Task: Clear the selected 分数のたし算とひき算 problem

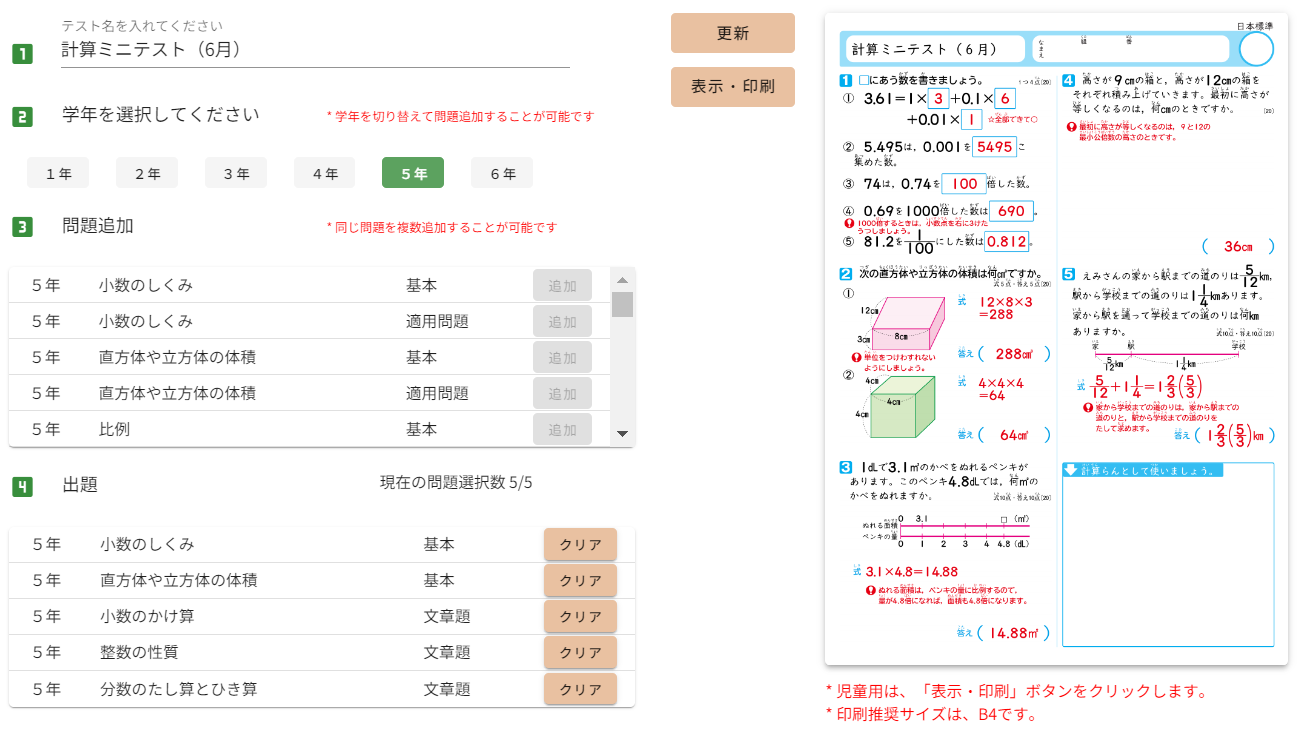Action: pyautogui.click(x=580, y=689)
